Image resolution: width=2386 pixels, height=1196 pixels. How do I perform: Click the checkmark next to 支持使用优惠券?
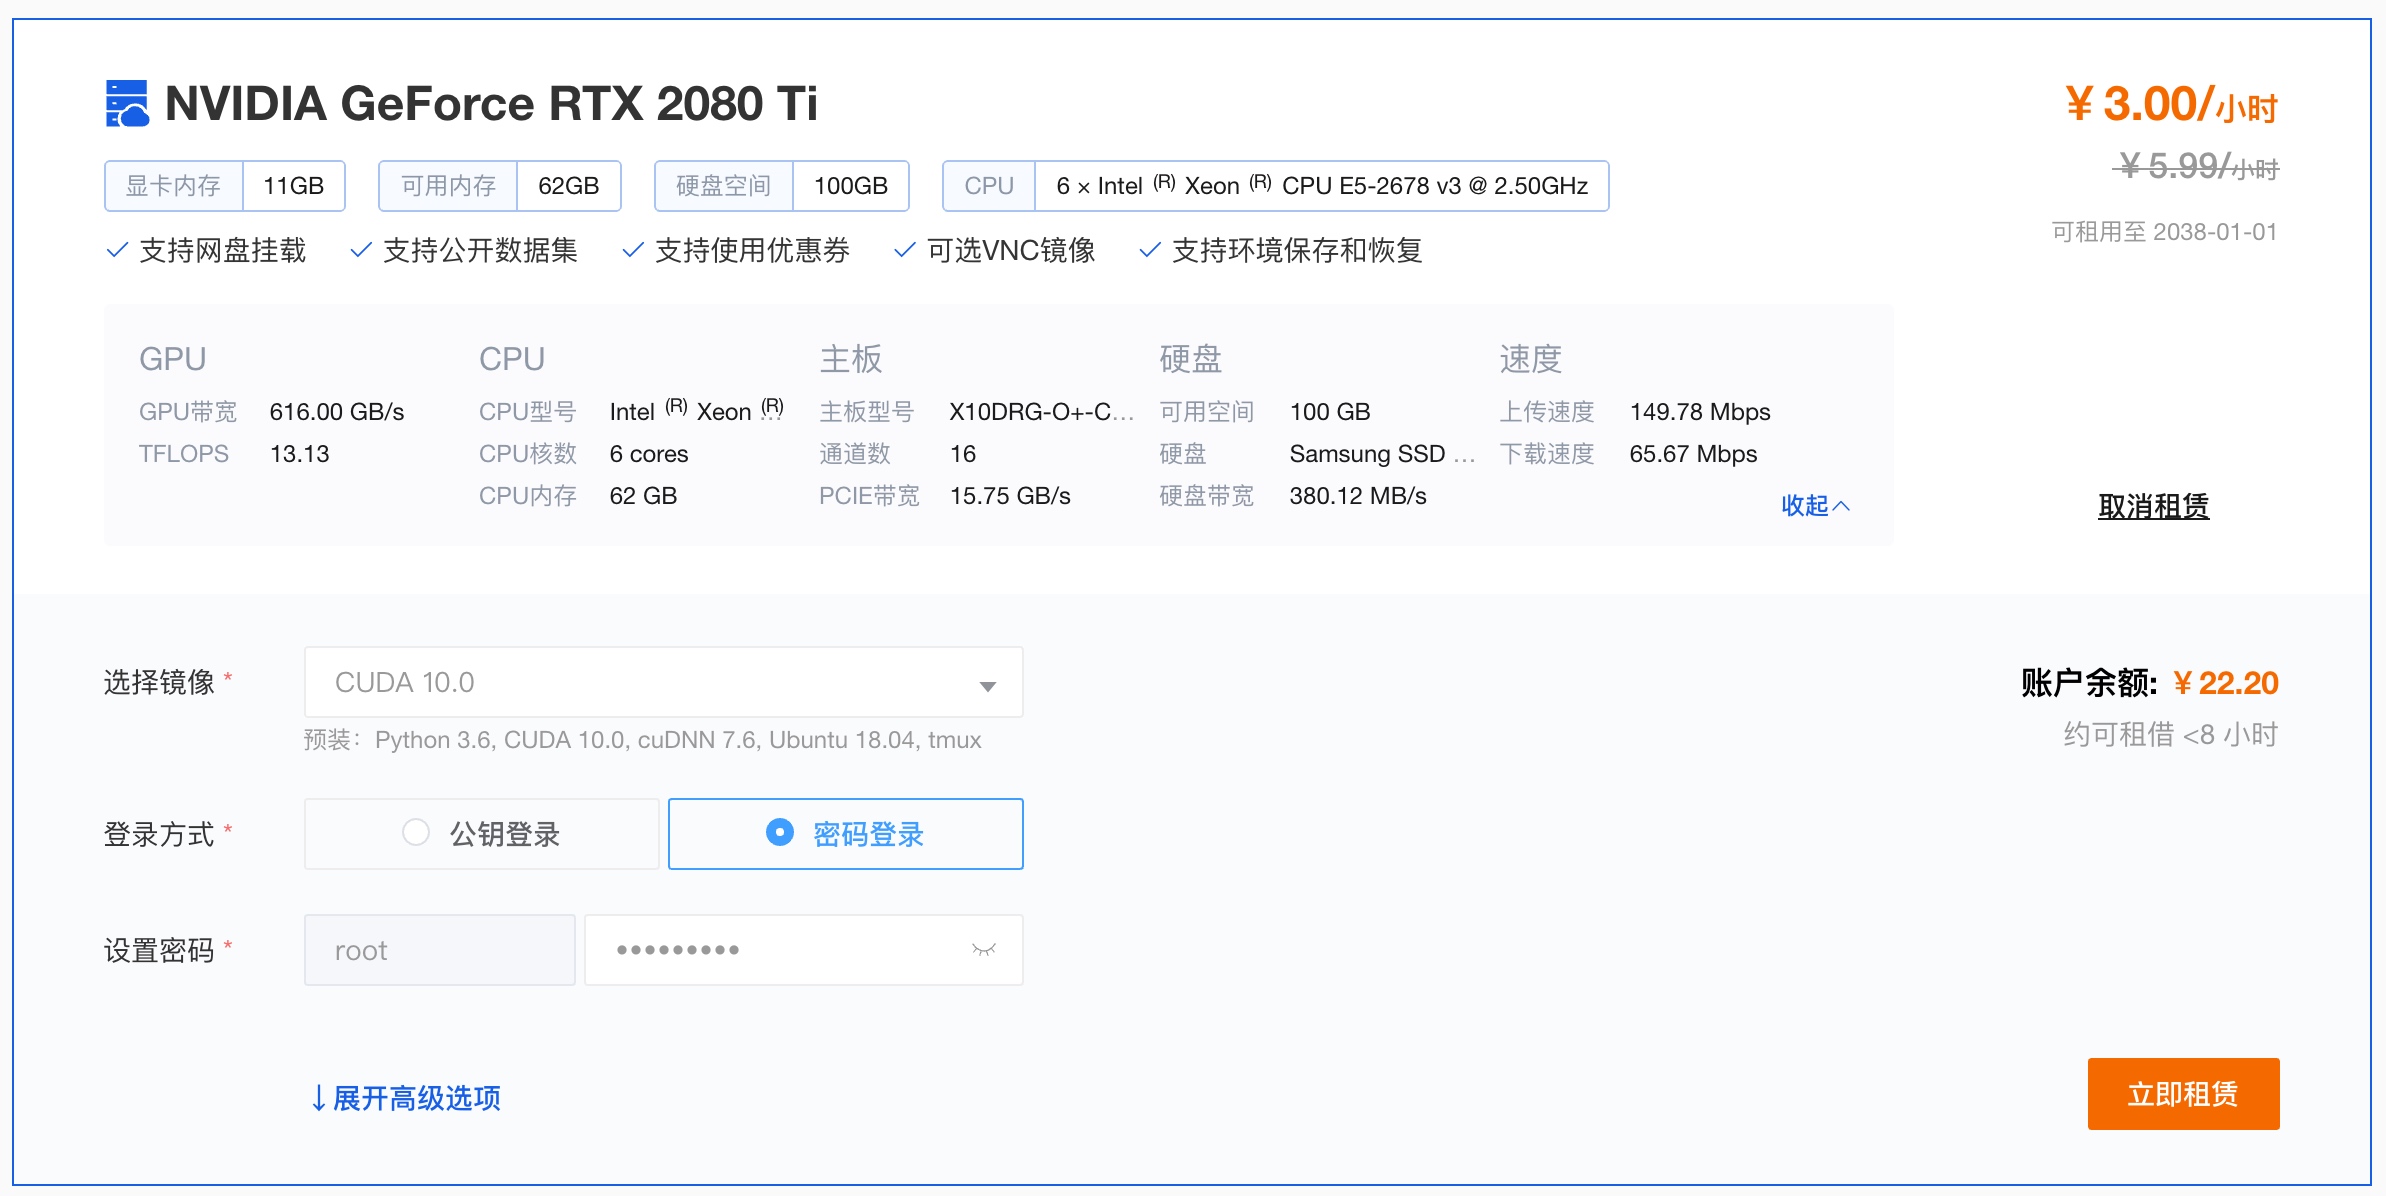(x=633, y=250)
